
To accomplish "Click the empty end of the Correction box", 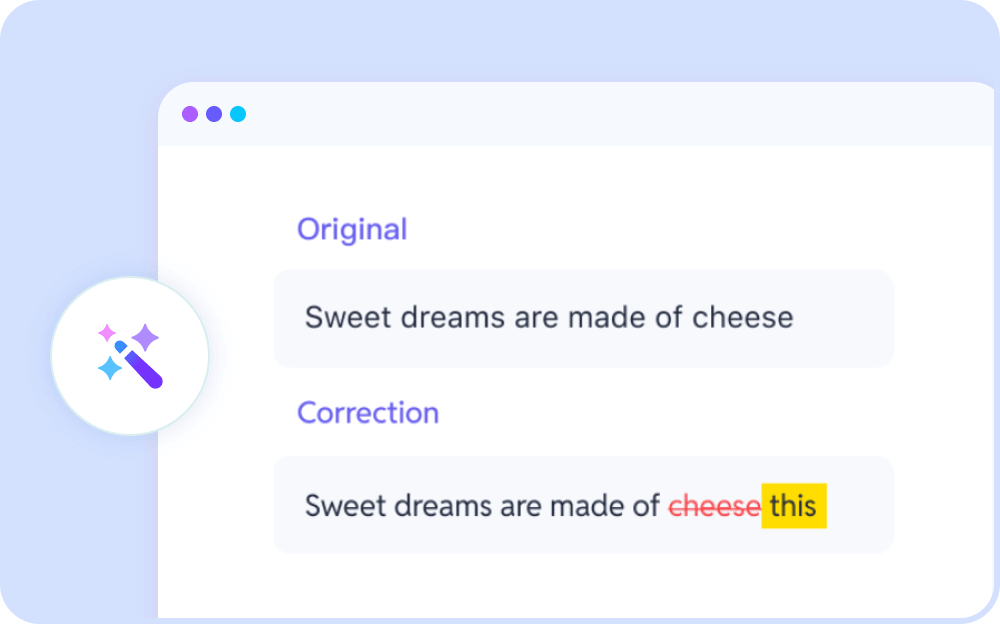I will tap(860, 505).
